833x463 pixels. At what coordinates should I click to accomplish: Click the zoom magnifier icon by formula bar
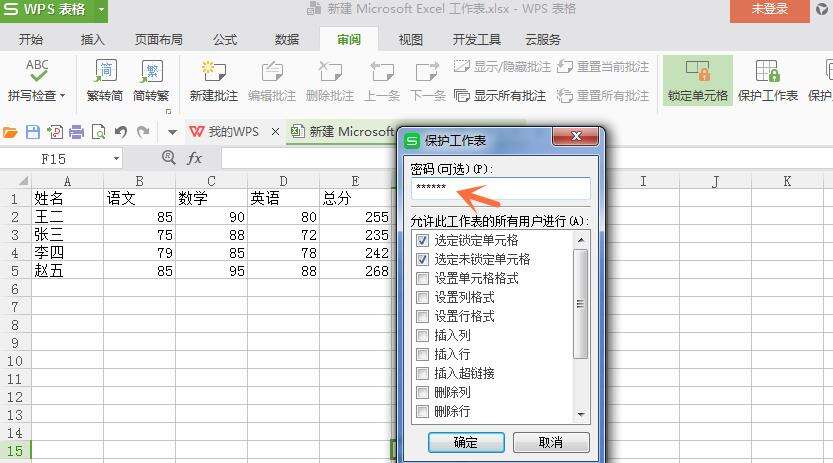(168, 157)
